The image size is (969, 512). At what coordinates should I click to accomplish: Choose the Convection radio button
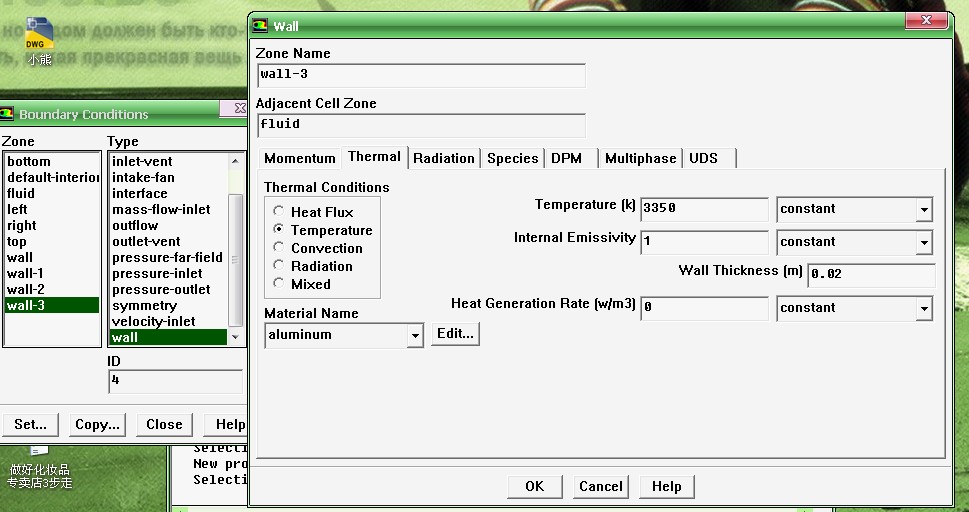pyautogui.click(x=279, y=248)
